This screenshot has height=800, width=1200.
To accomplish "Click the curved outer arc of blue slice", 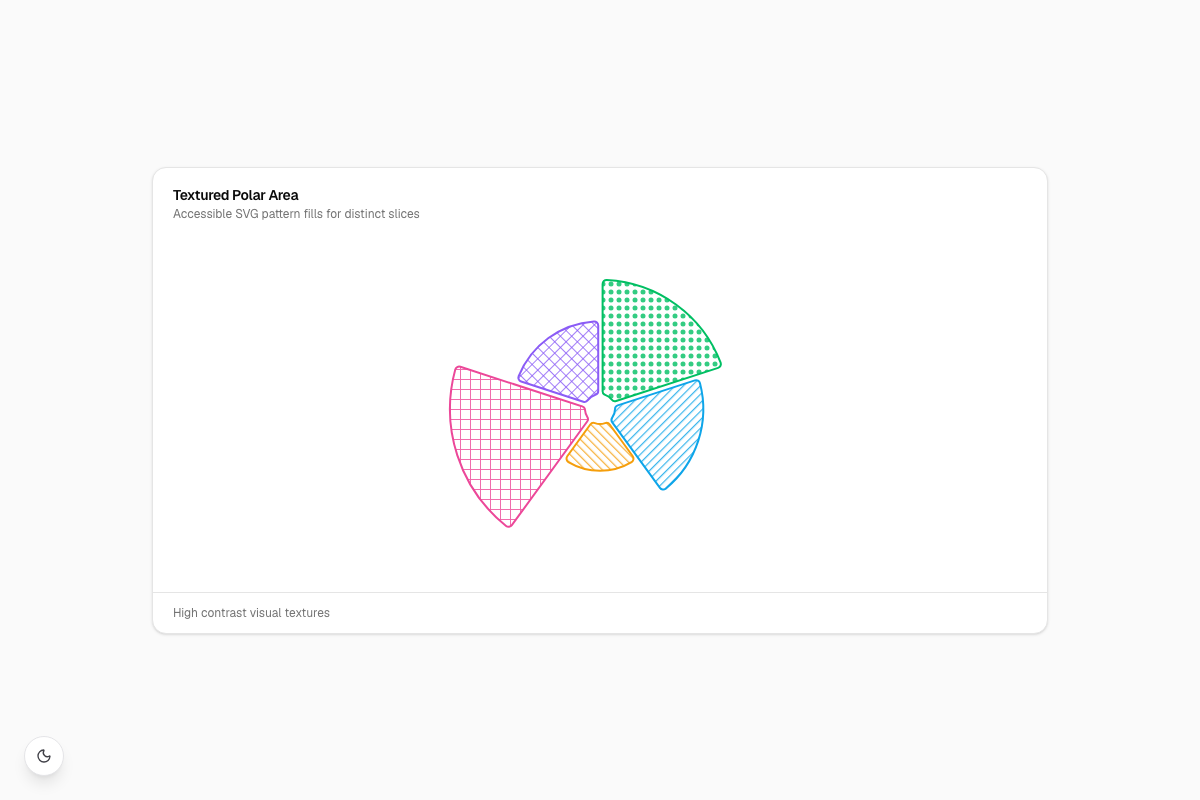I will (x=697, y=440).
